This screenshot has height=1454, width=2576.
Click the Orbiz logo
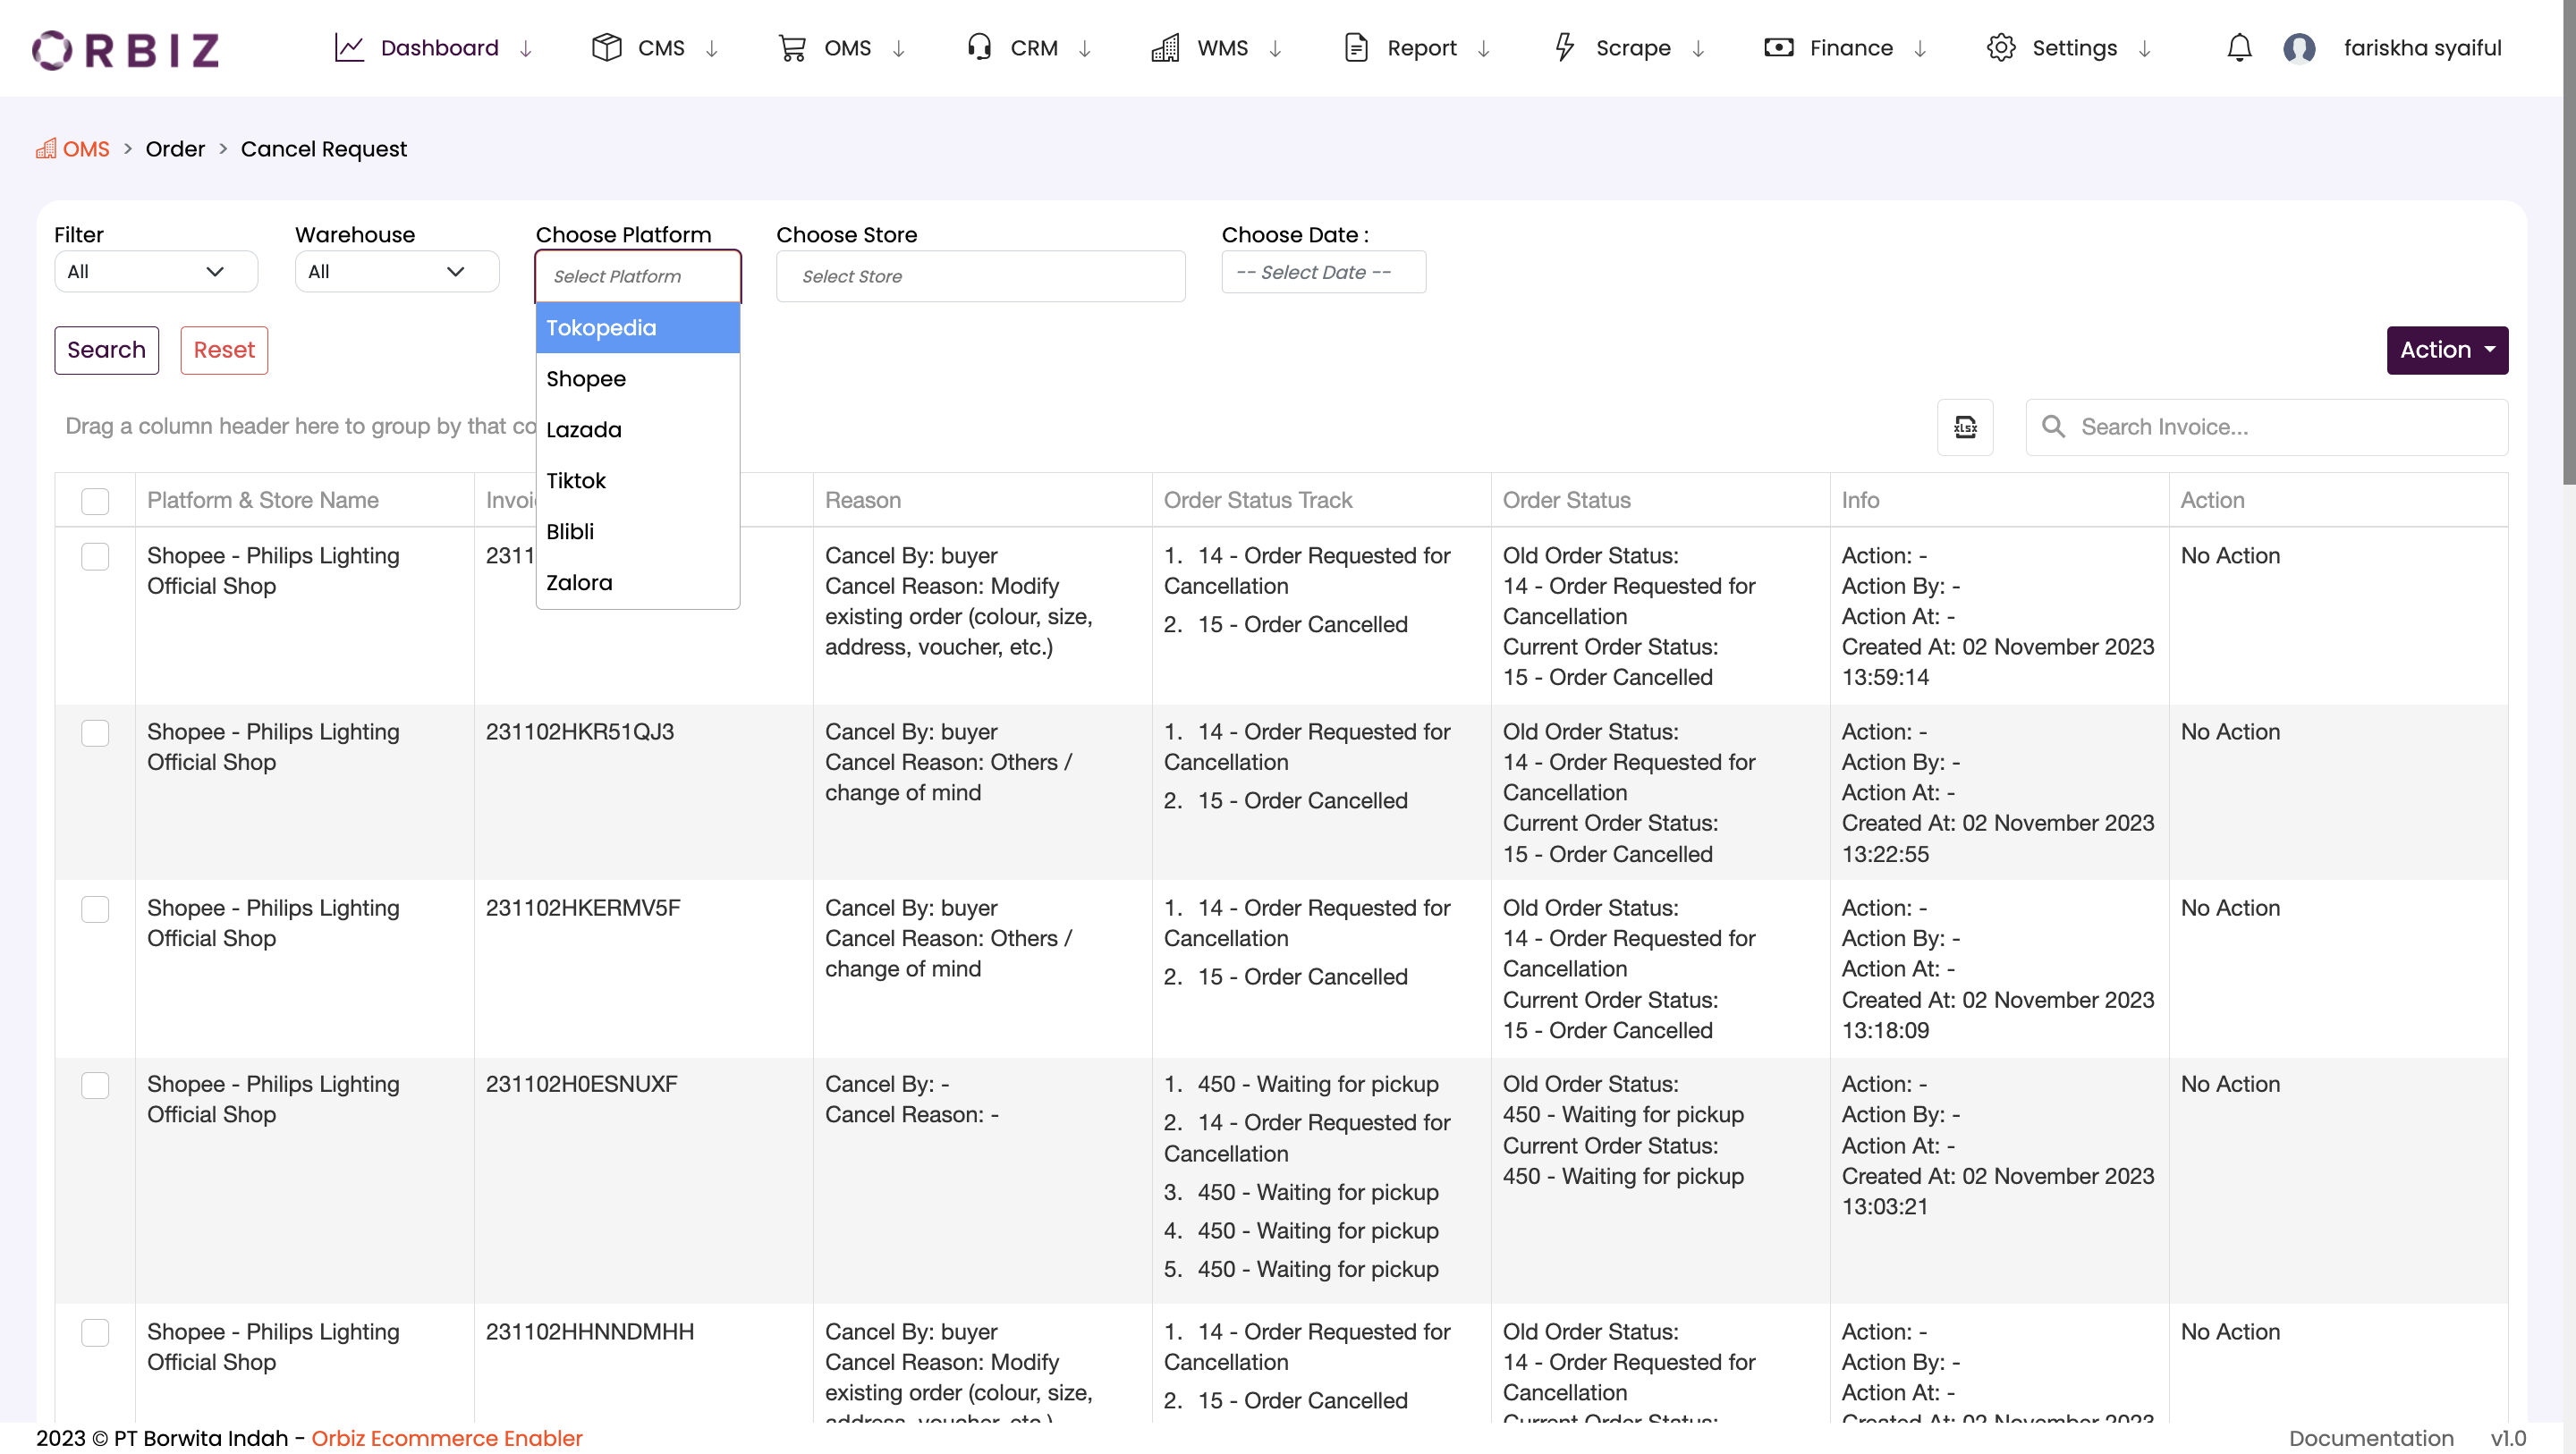(x=126, y=49)
